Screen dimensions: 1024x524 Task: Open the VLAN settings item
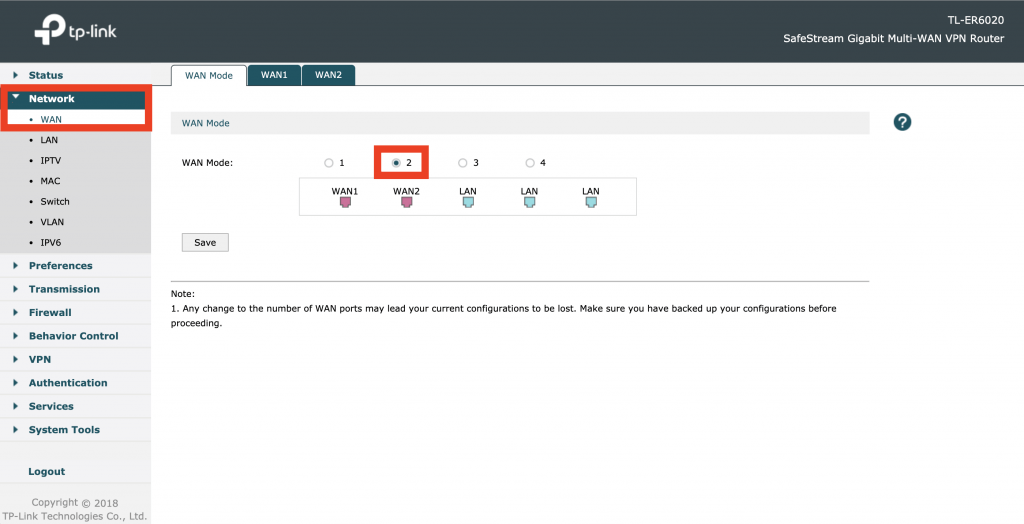coord(52,222)
